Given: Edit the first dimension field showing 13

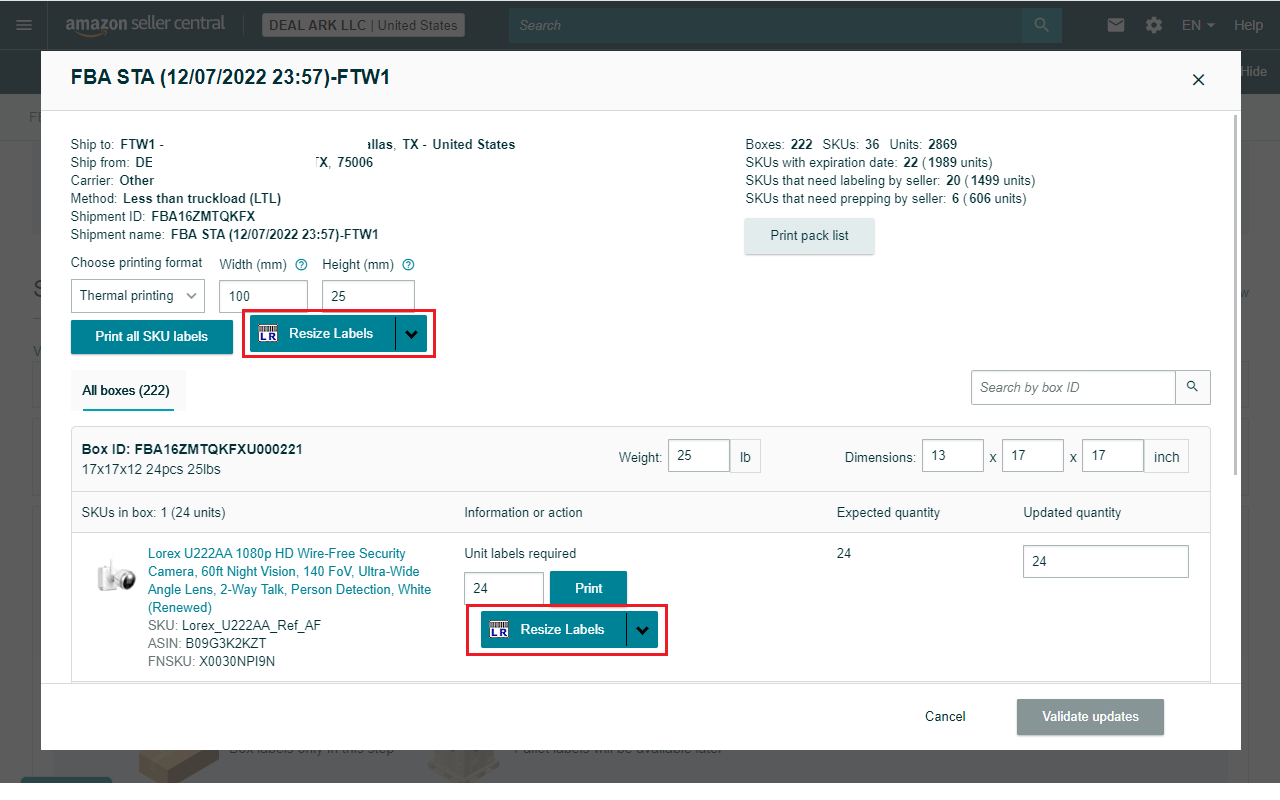Looking at the screenshot, I should point(953,456).
